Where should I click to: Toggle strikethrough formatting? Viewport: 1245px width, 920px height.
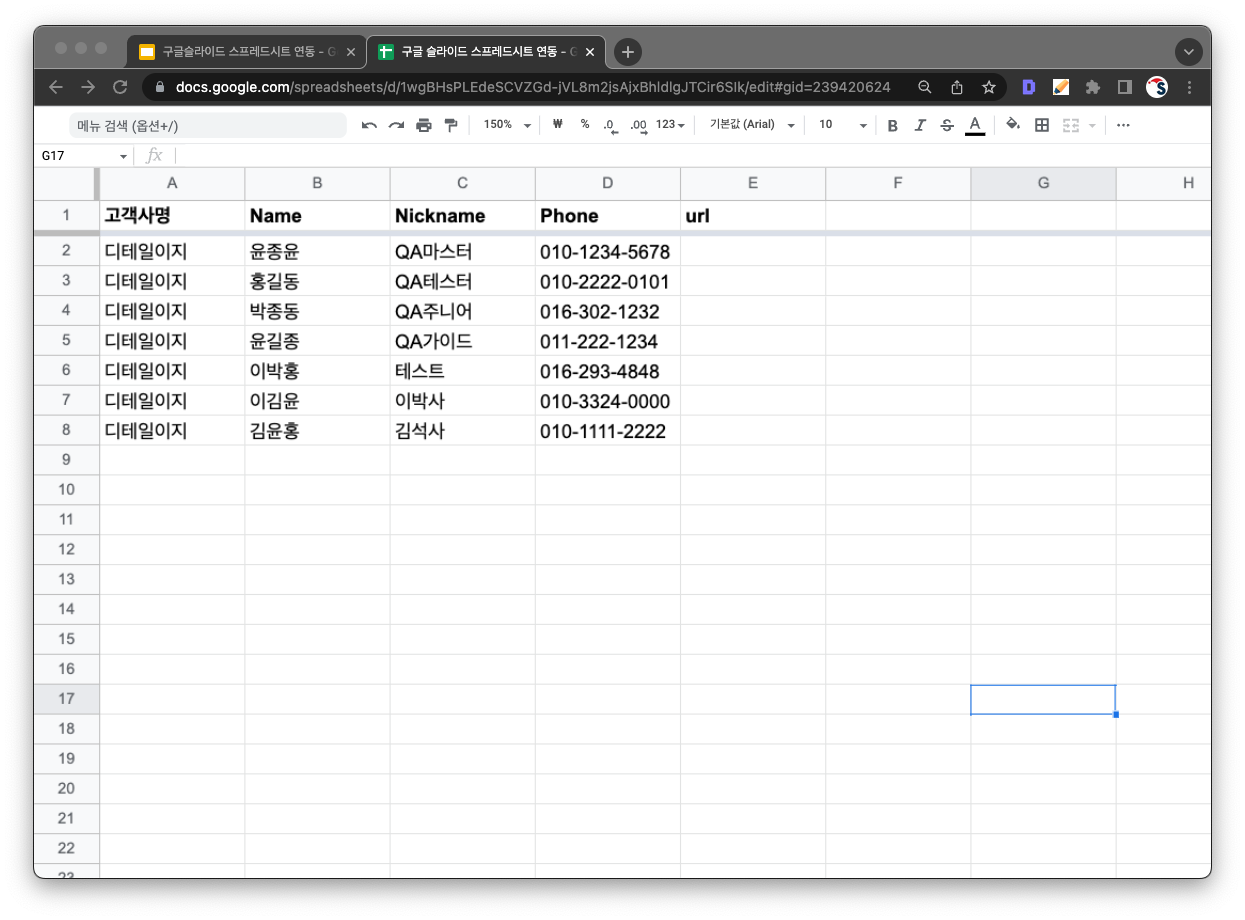coord(947,124)
